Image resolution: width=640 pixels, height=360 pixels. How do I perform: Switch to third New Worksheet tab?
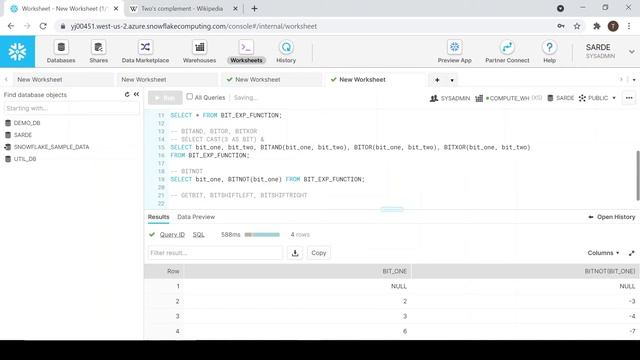[x=271, y=80]
